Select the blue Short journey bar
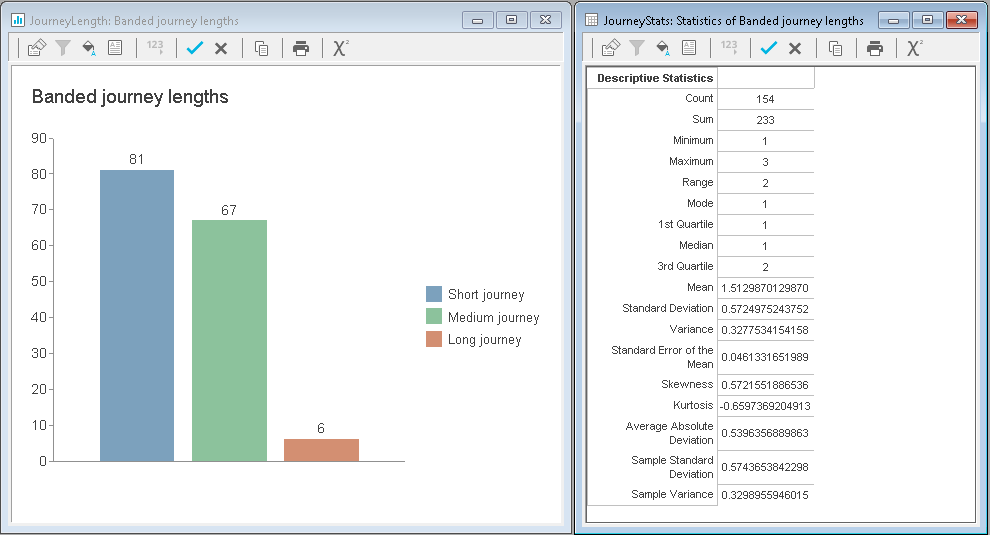This screenshot has width=990, height=535. (x=137, y=316)
